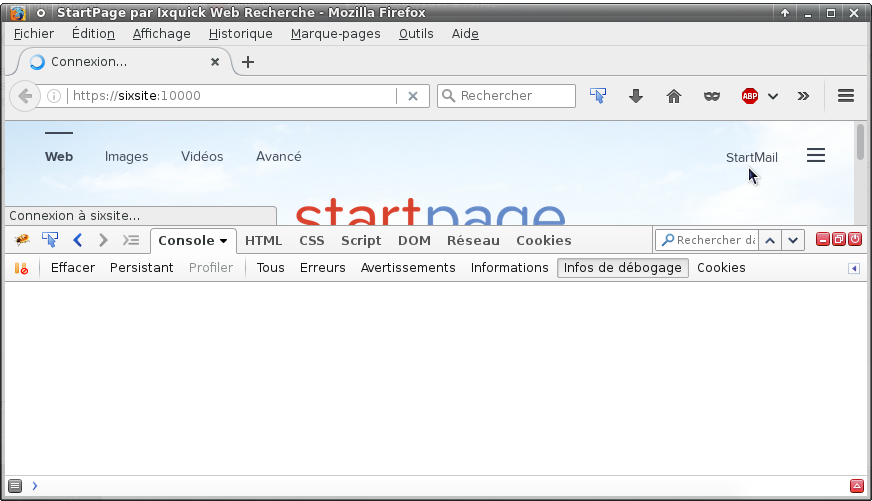Open the Aide menu
Screen dimensions: 872x501
(x=465, y=33)
